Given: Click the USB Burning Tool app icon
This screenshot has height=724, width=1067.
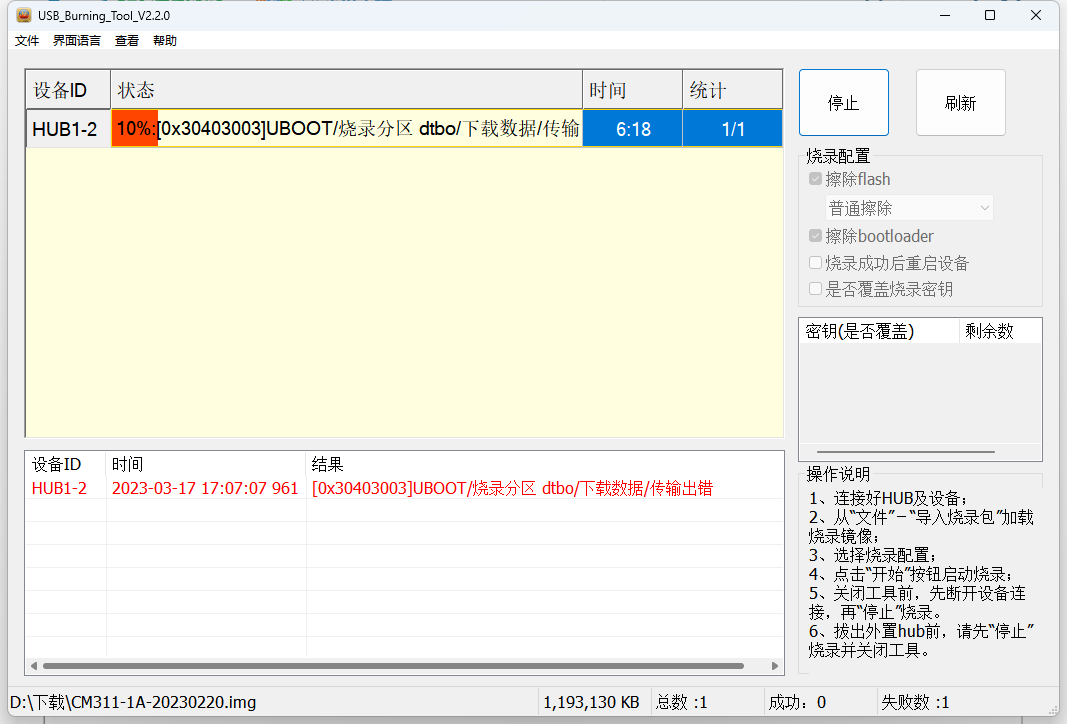Looking at the screenshot, I should coord(24,15).
